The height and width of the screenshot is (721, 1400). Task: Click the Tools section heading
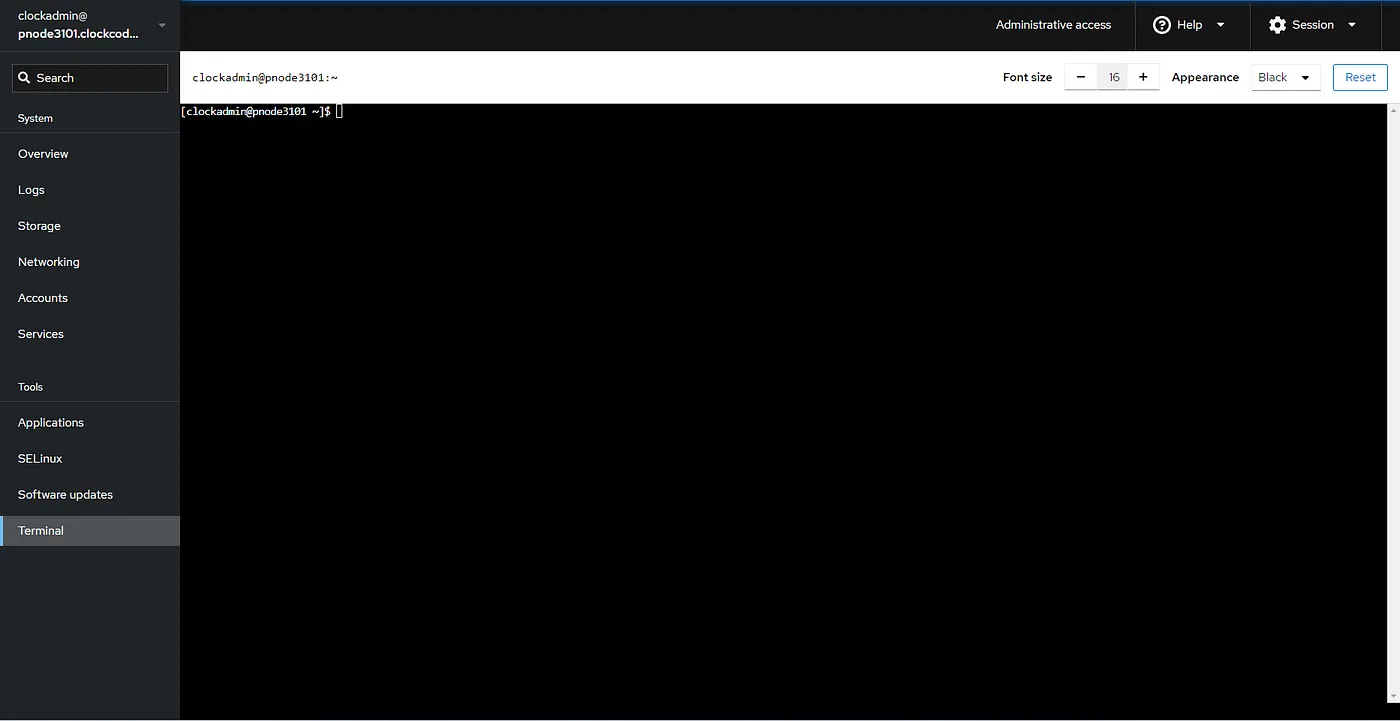point(30,387)
